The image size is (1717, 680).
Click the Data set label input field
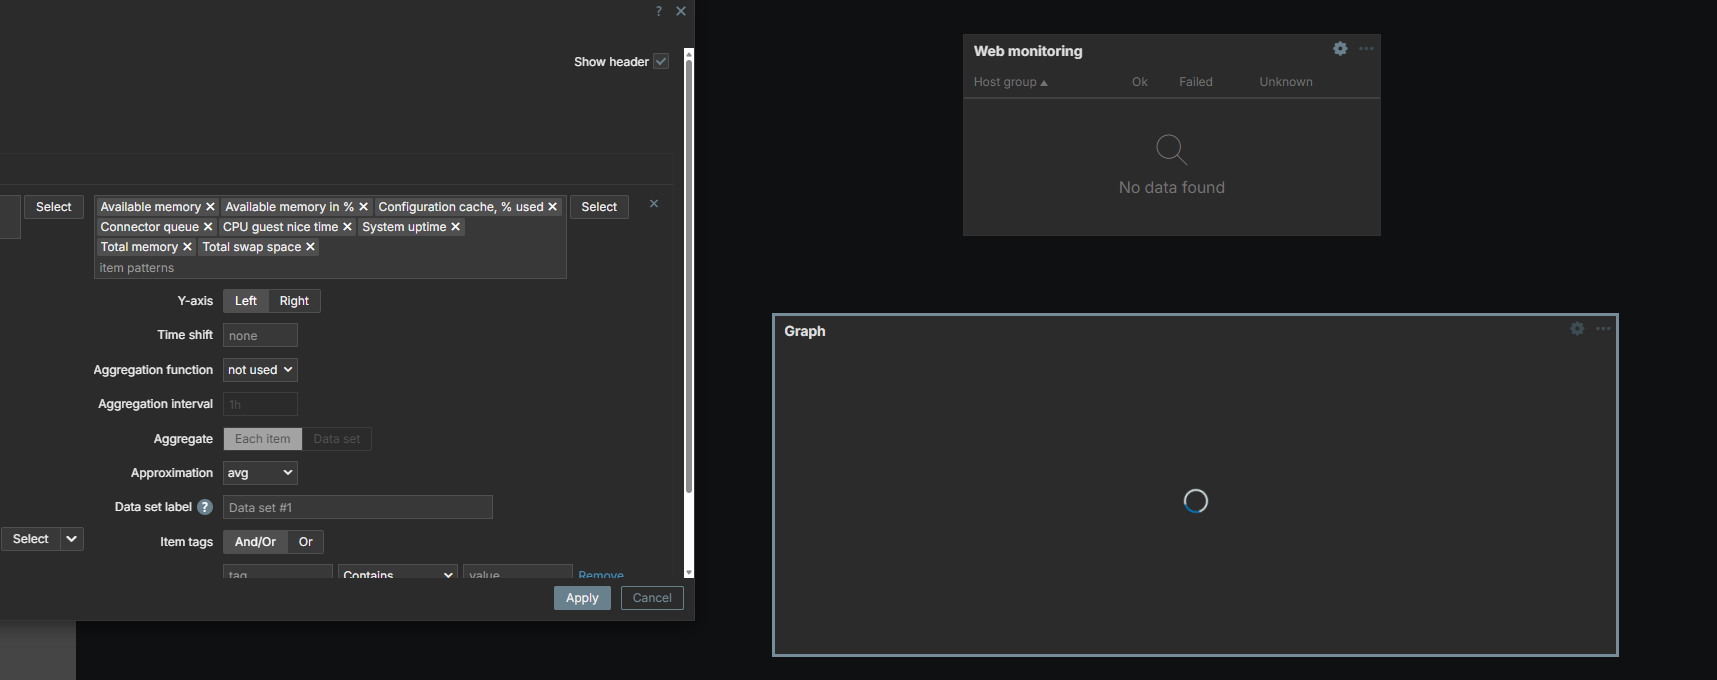357,508
